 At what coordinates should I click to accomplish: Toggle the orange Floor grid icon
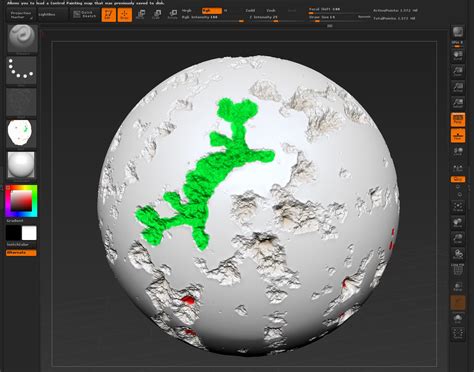(458, 135)
